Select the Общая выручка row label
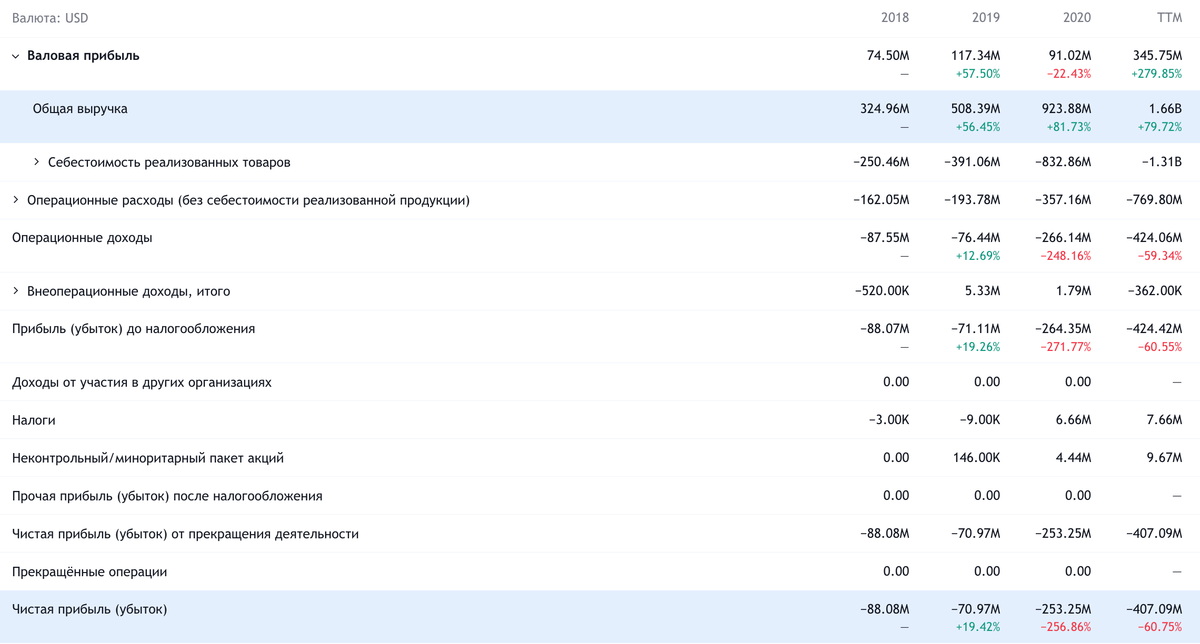1200x644 pixels. pyautogui.click(x=80, y=108)
